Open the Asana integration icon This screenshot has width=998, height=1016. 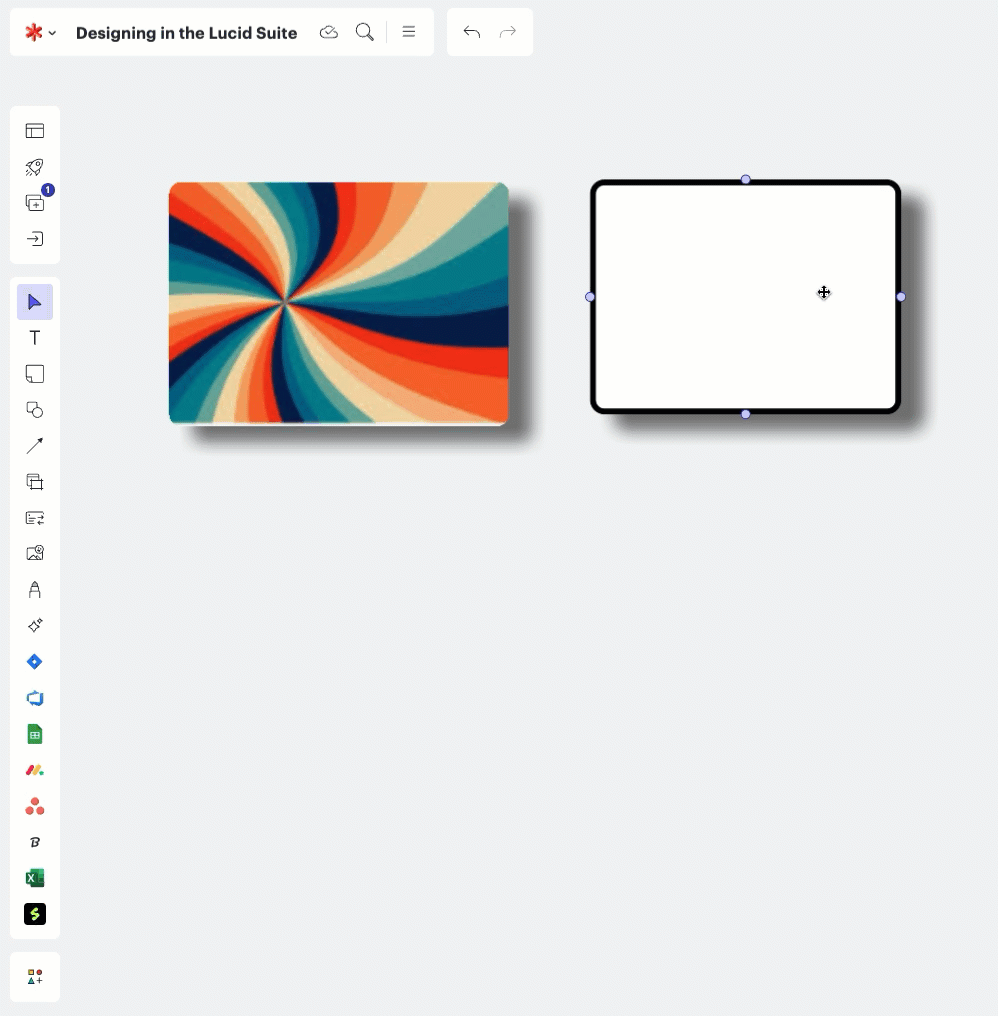click(35, 806)
